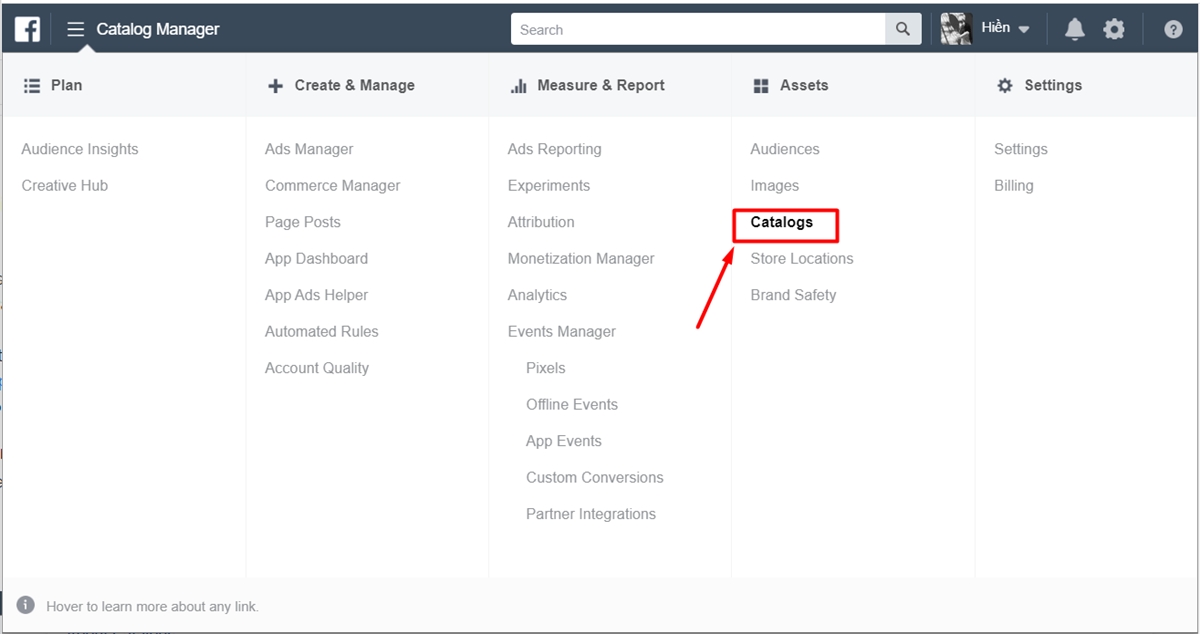Image resolution: width=1200 pixels, height=634 pixels.
Task: Open Settings link in Settings column
Action: 1021,149
